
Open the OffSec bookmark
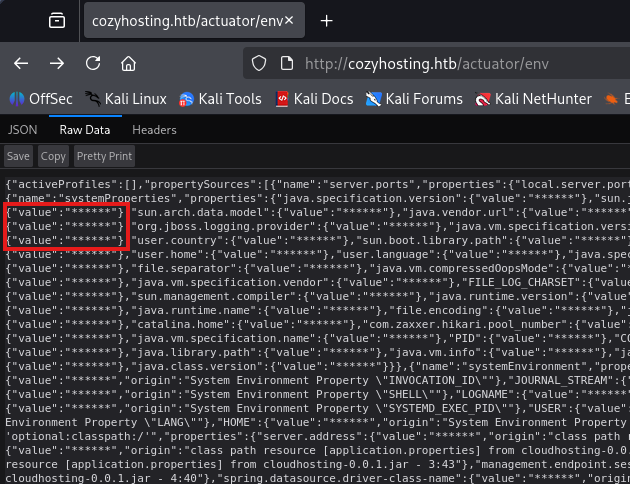coord(38,98)
